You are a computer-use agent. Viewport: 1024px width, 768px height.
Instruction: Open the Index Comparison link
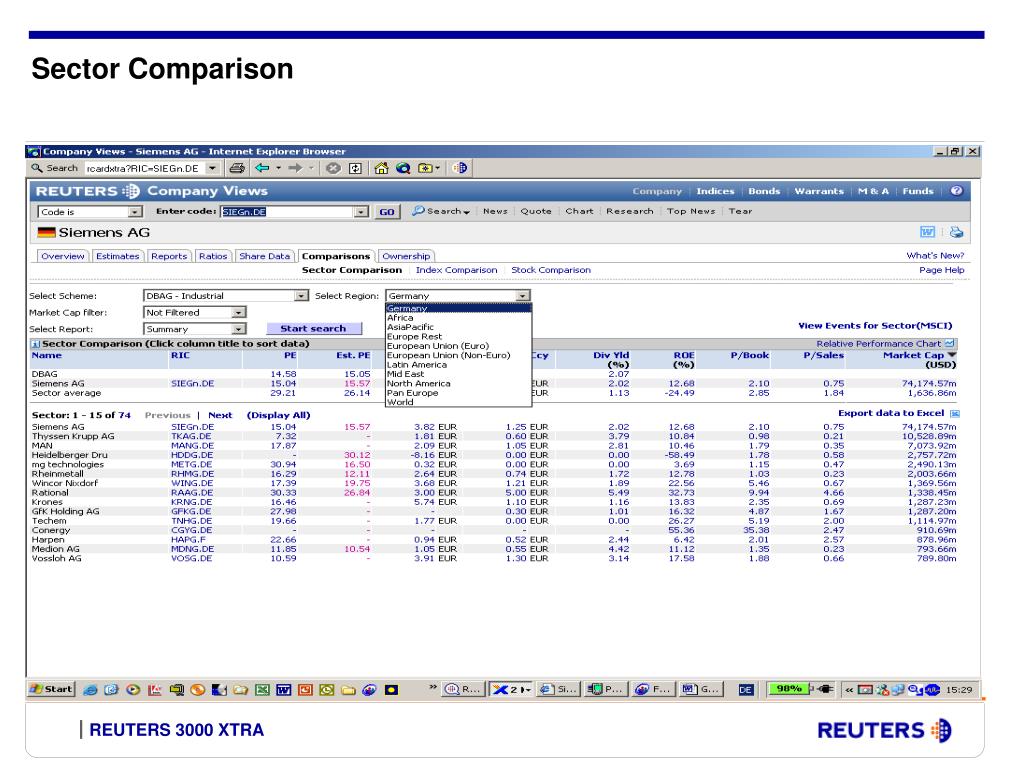[456, 270]
